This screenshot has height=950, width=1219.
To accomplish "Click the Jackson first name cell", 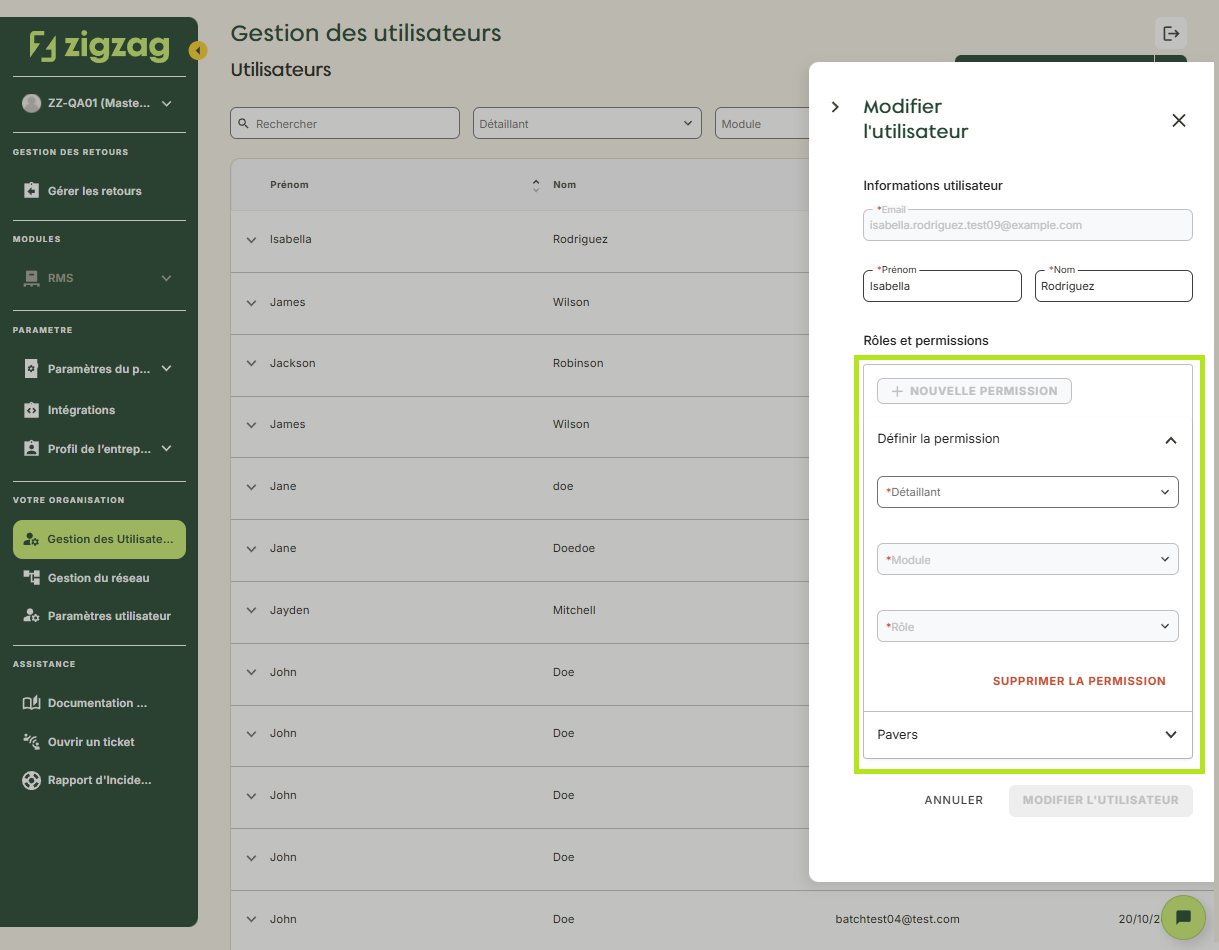I will pyautogui.click(x=292, y=363).
